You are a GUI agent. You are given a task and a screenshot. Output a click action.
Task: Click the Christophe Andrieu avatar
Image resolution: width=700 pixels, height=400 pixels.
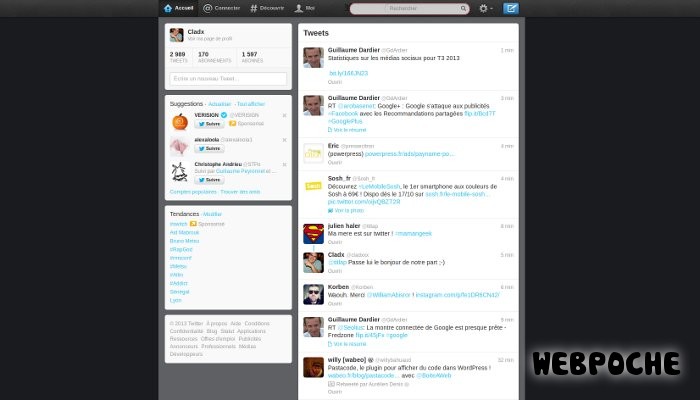(180, 172)
